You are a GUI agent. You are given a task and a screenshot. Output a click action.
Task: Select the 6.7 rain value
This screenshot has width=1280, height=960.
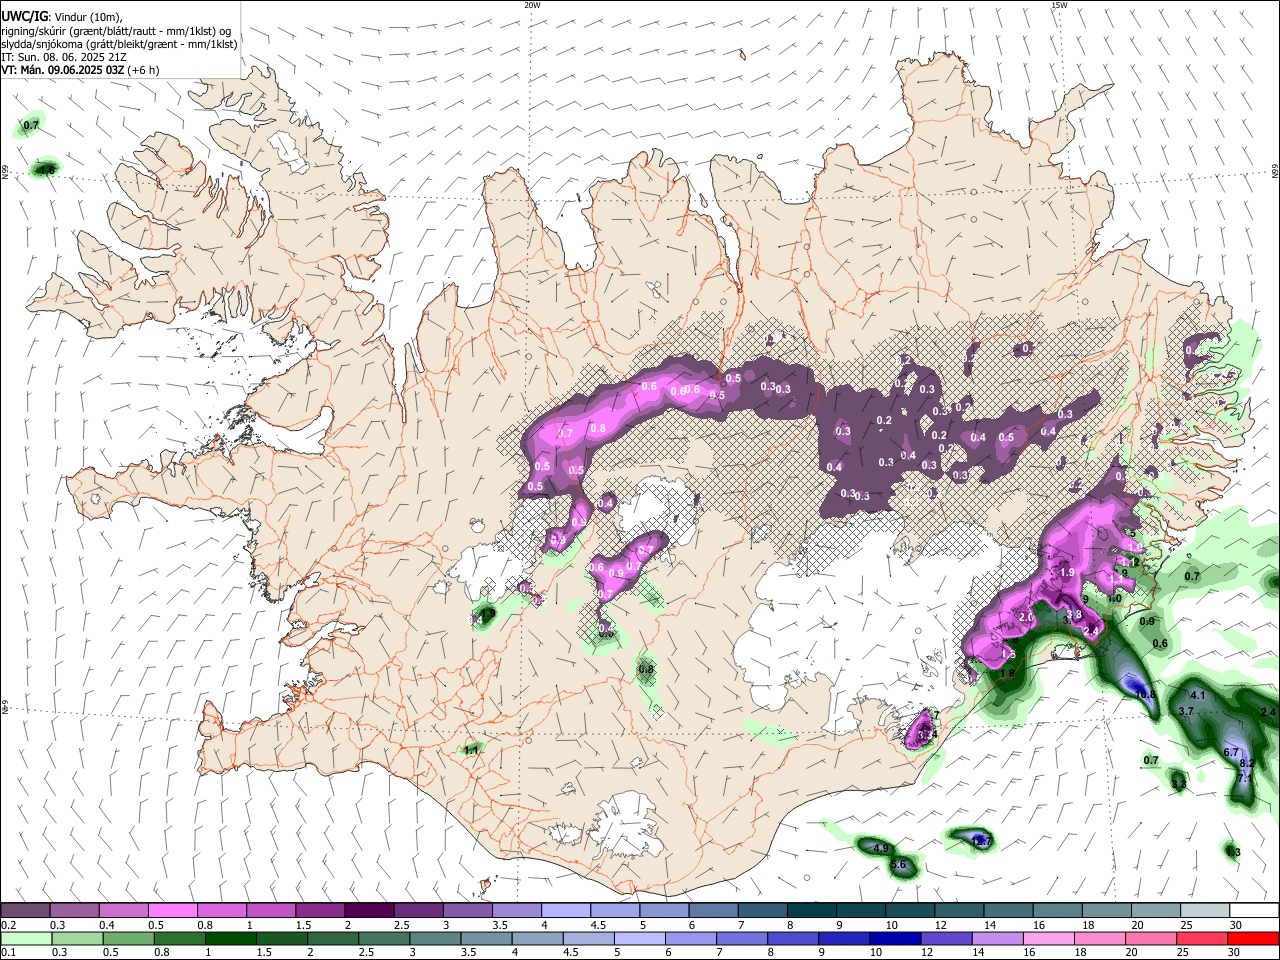pos(1231,752)
